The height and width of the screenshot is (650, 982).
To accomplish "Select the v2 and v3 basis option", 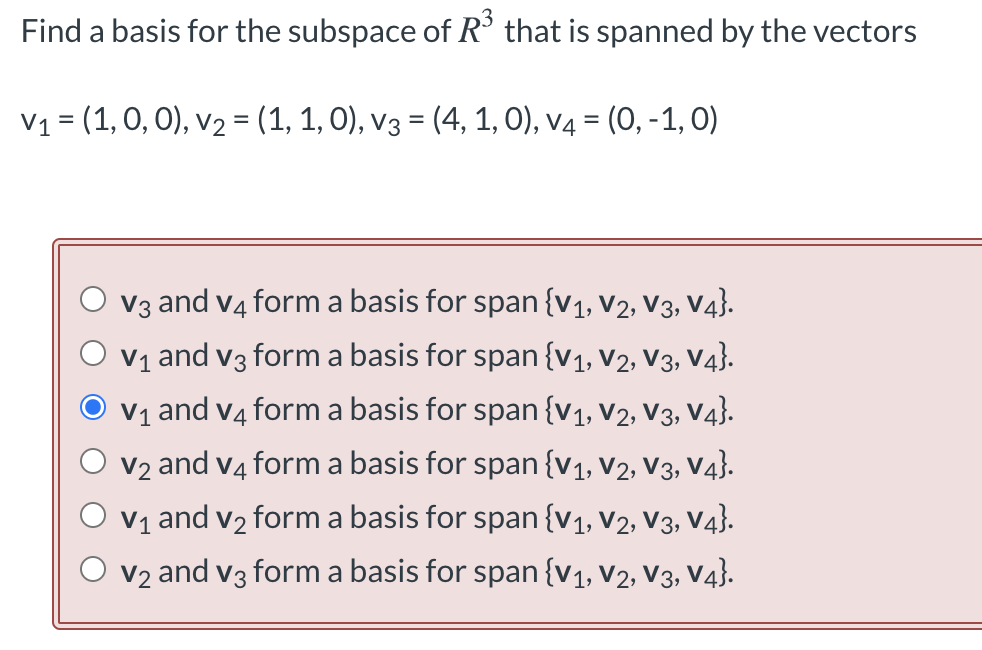I will point(94,566).
